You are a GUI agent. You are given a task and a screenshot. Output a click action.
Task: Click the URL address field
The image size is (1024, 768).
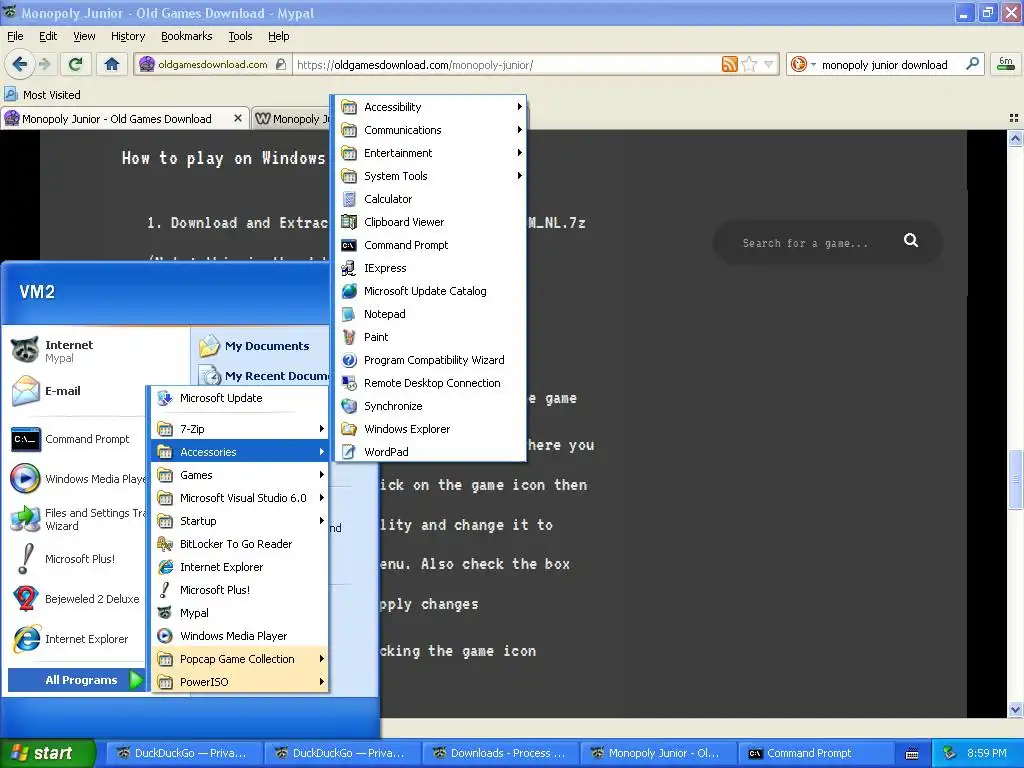click(x=506, y=65)
